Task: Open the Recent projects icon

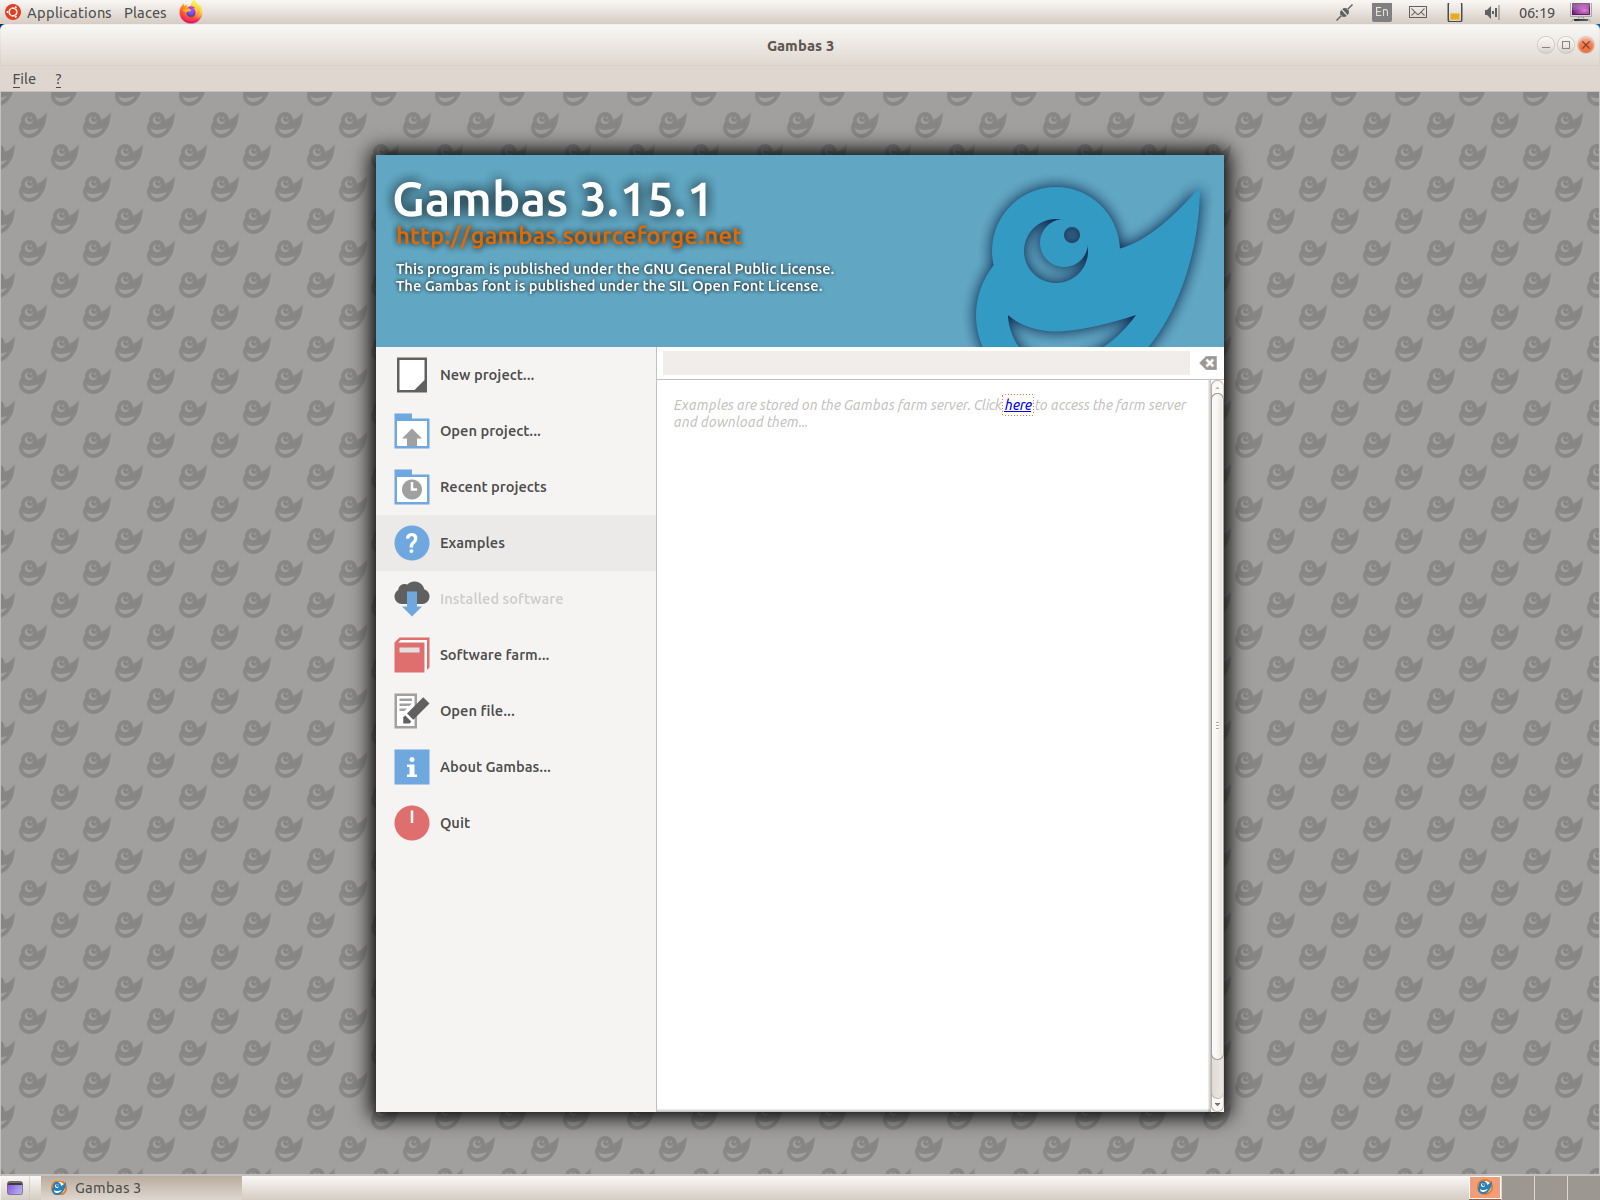Action: 411,487
